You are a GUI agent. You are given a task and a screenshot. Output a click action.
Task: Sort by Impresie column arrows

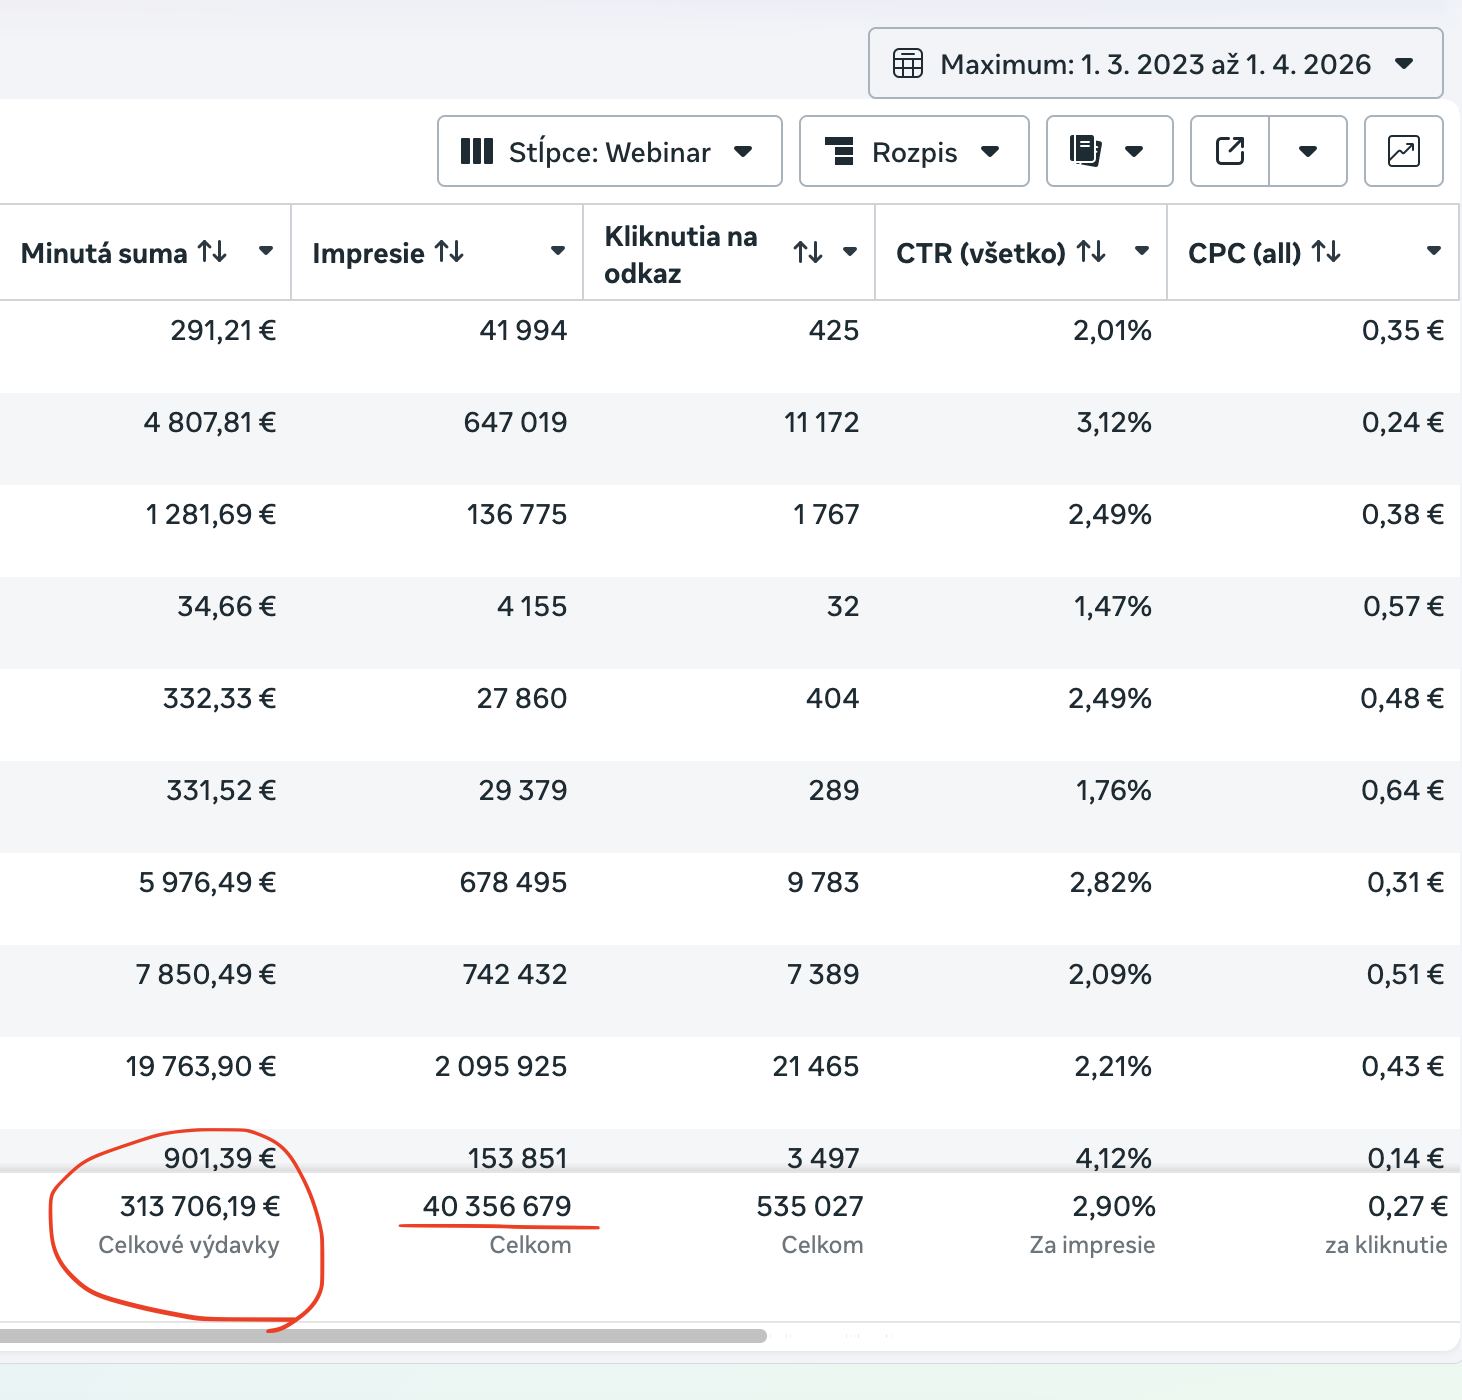[x=450, y=252]
